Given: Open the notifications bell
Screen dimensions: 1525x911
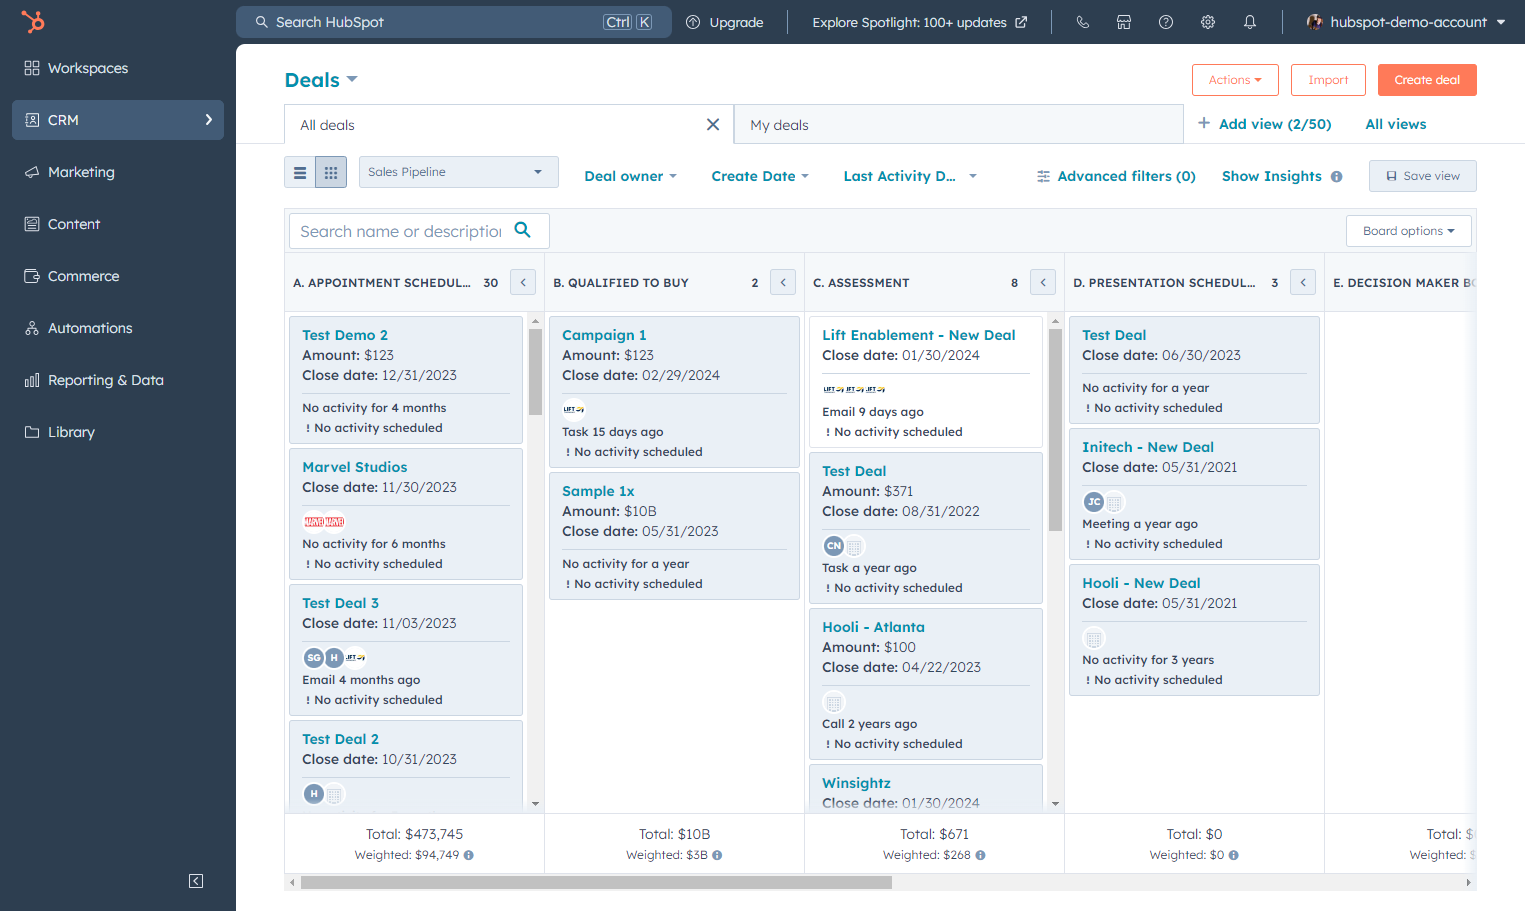Looking at the screenshot, I should coord(1250,22).
